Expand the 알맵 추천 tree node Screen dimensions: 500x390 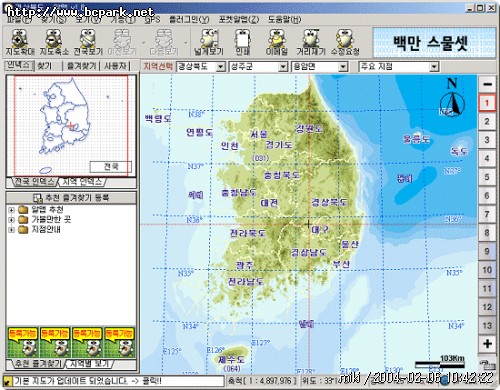(12, 210)
